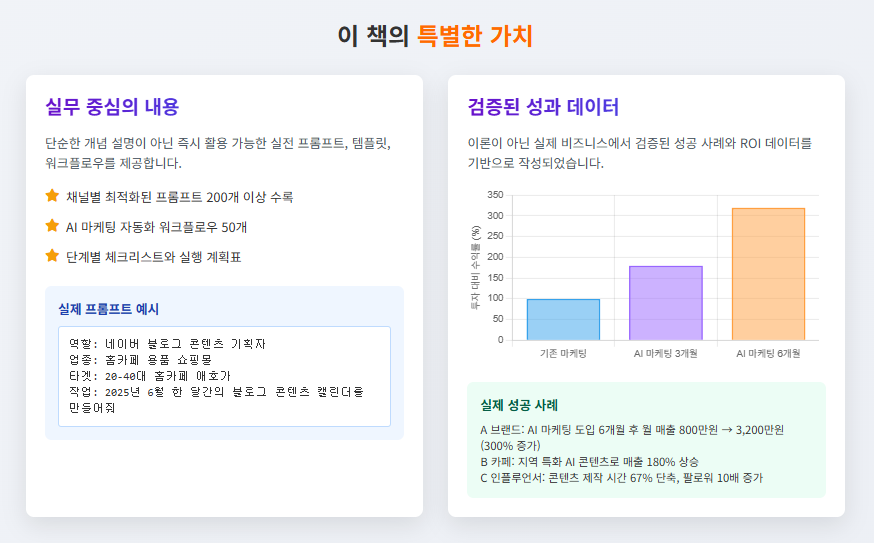
Task: Click the 실제 성공 사례 heading
Action: click(518, 405)
